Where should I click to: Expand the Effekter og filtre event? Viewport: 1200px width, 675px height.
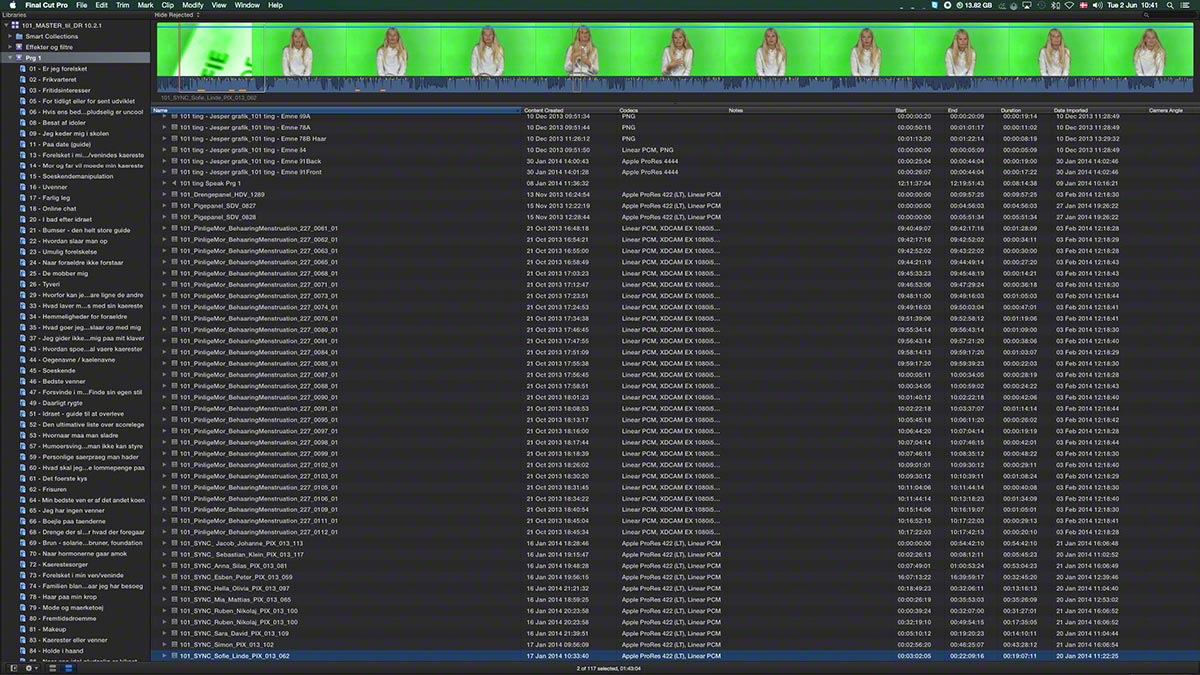[10, 47]
